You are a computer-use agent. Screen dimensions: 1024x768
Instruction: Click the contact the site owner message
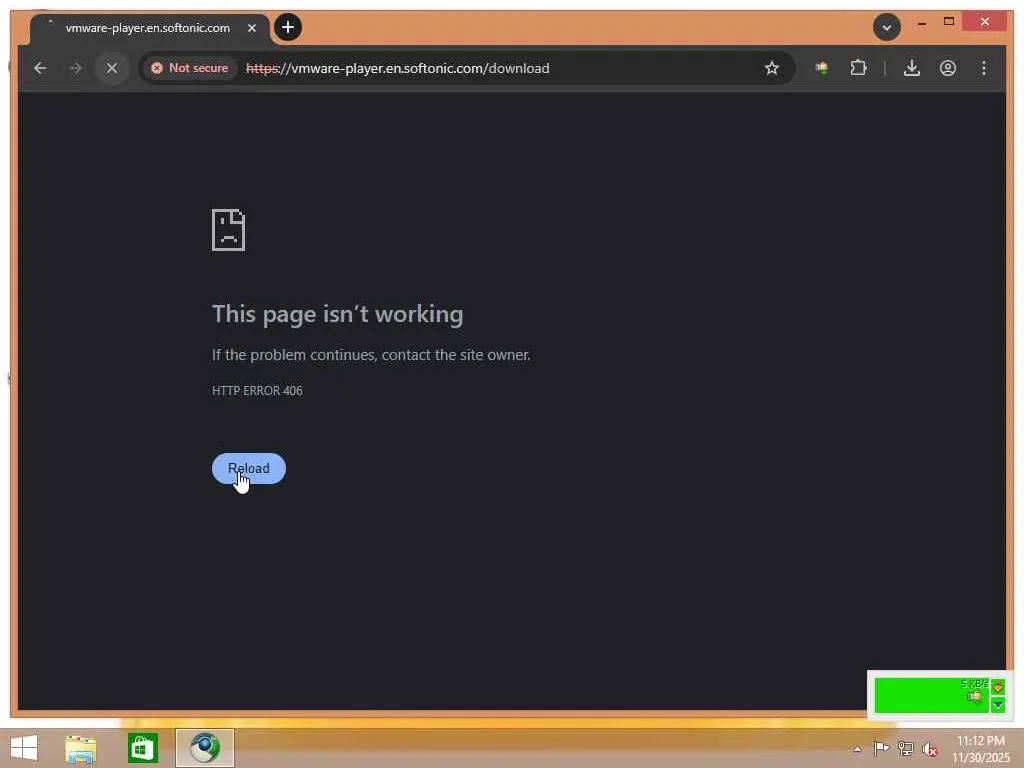(371, 355)
